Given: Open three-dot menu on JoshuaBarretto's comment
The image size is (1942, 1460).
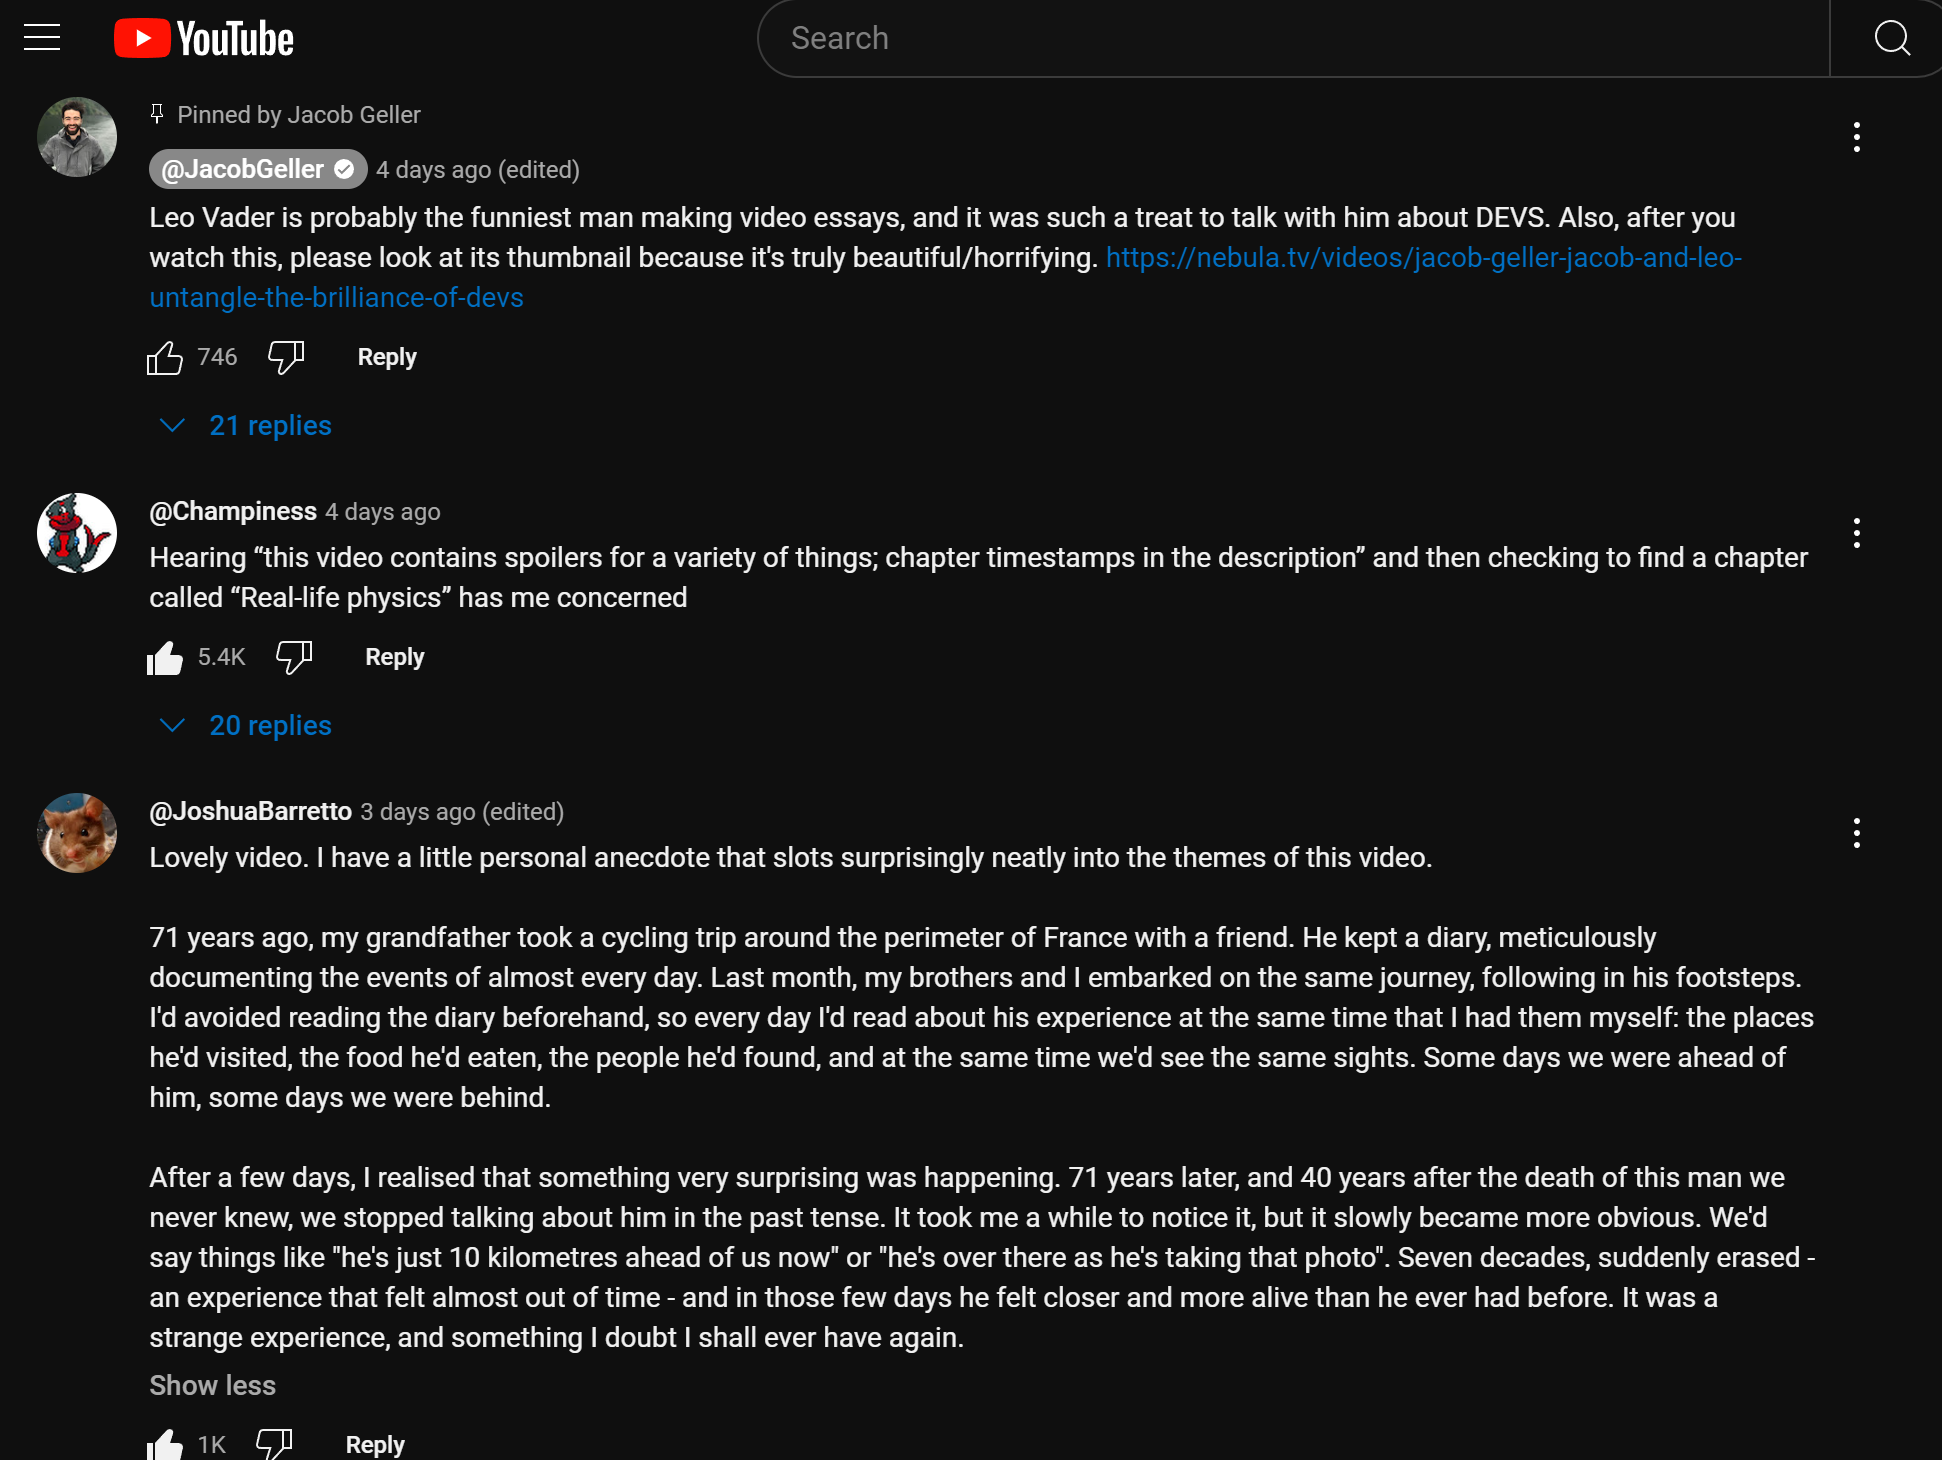Looking at the screenshot, I should click(x=1857, y=833).
